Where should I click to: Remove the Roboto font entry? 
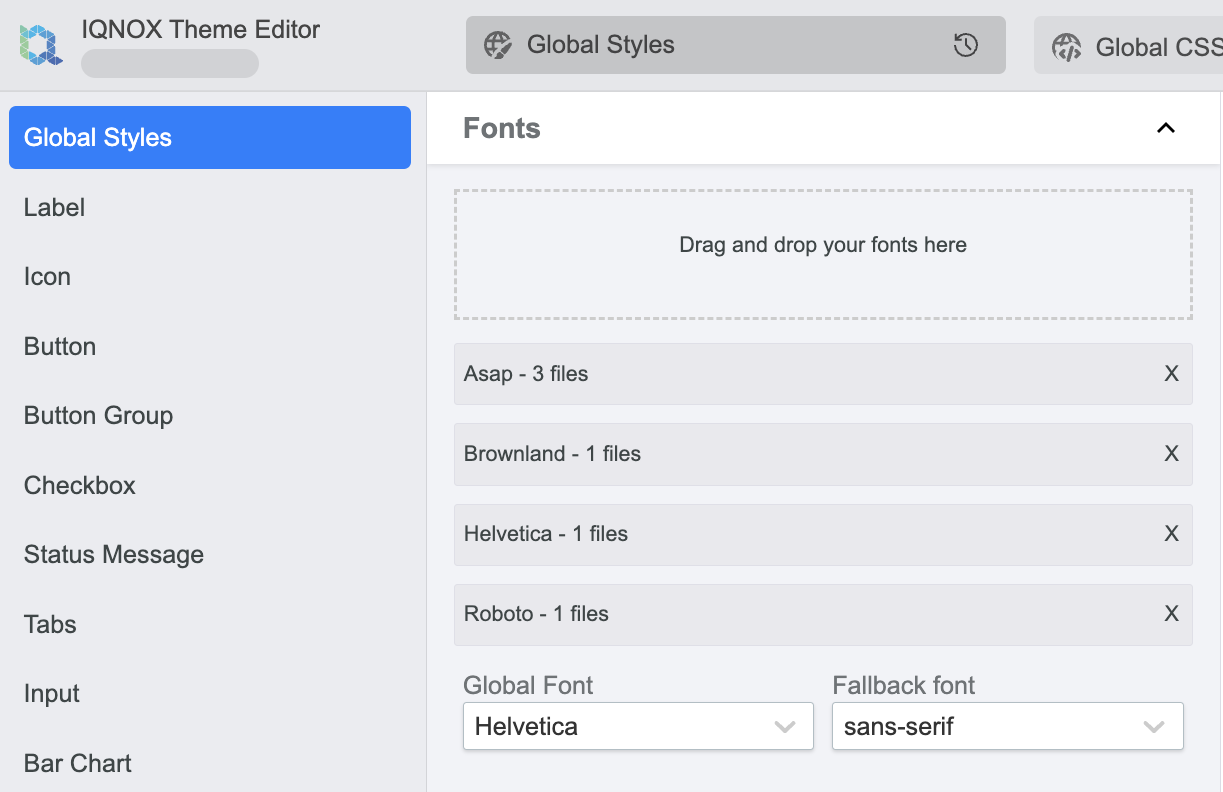click(1171, 613)
